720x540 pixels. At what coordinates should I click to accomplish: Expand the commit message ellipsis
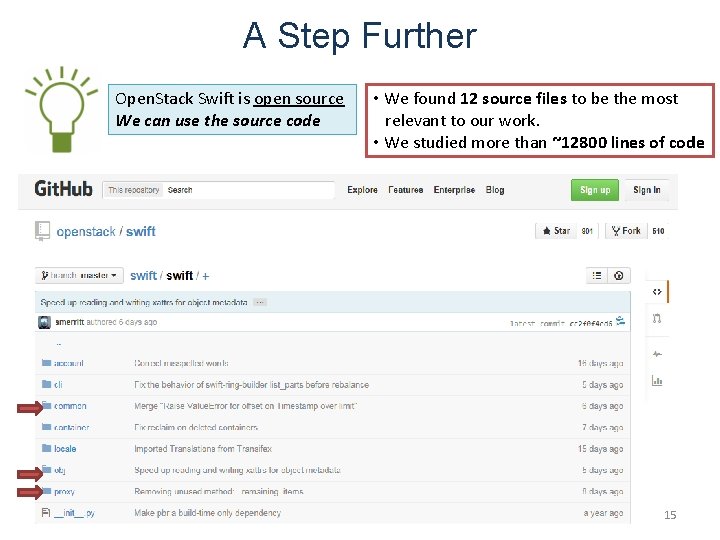coord(260,303)
